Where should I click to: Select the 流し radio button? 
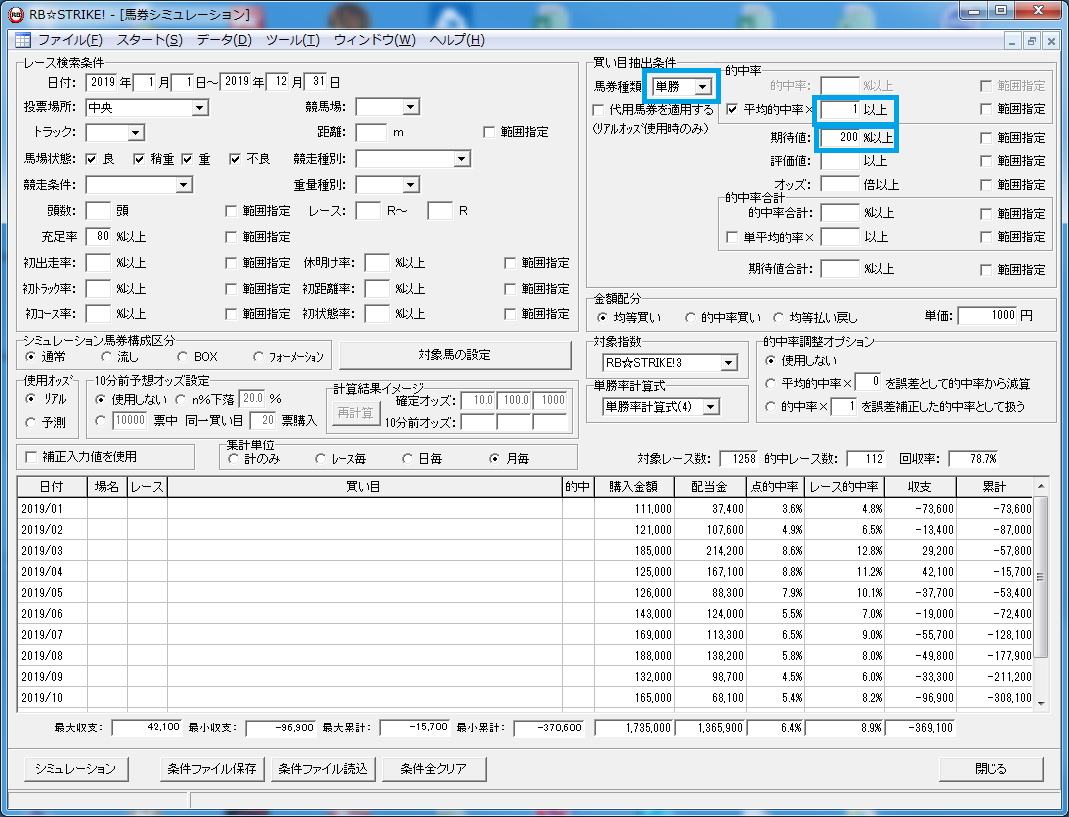coord(106,357)
